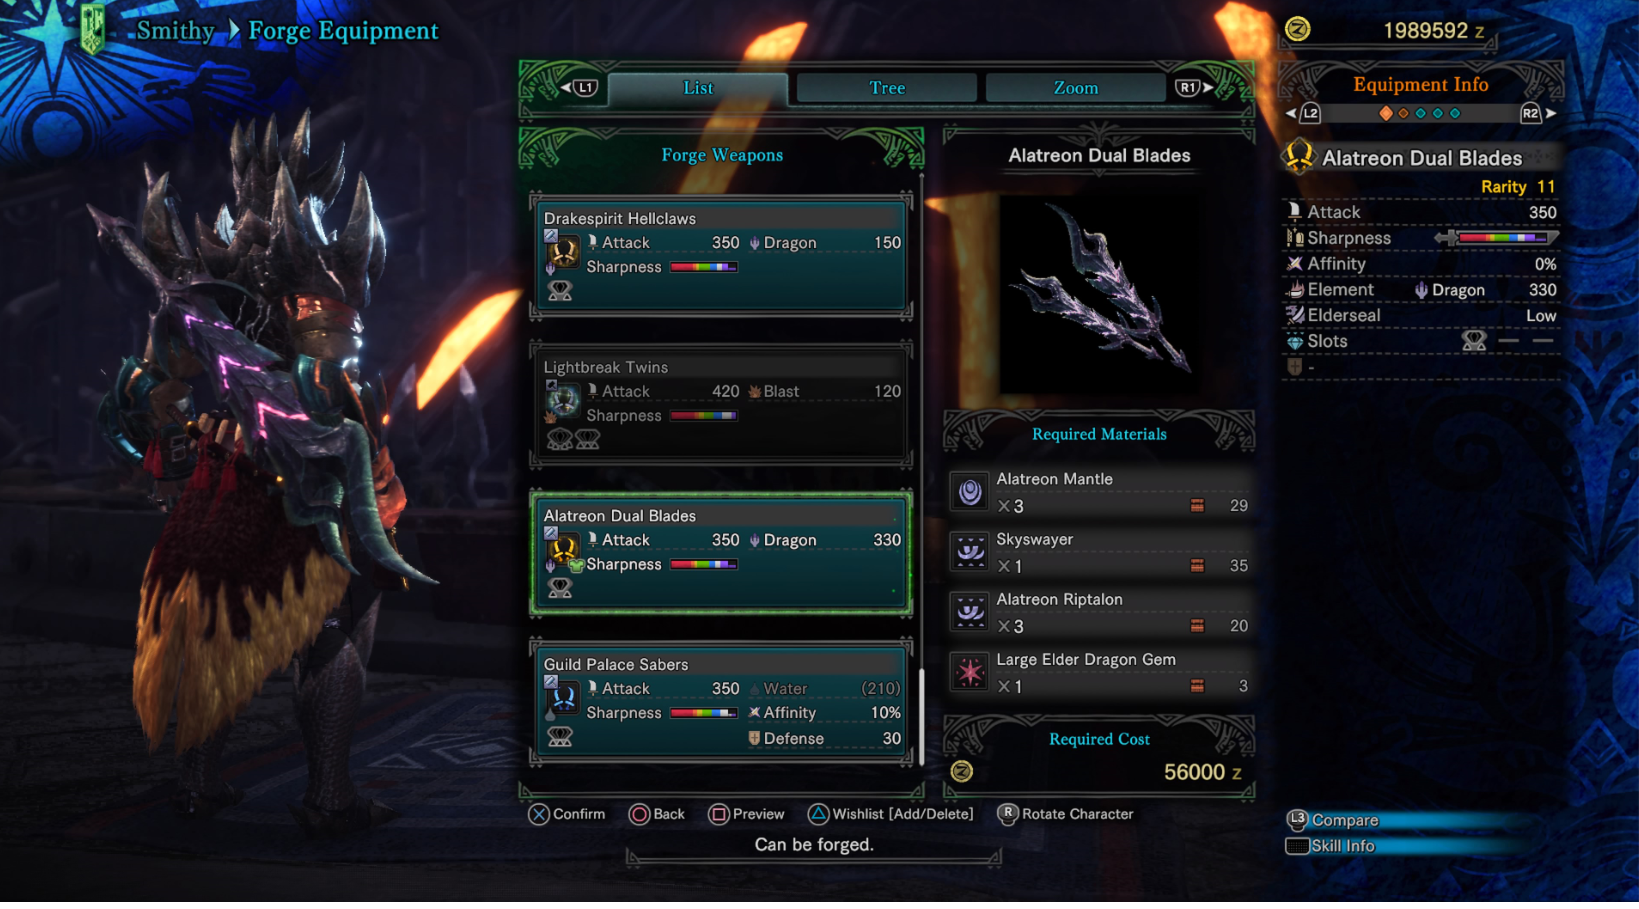
Task: Select the Large Elder Dragon Gem icon
Action: pyautogui.click(x=969, y=672)
